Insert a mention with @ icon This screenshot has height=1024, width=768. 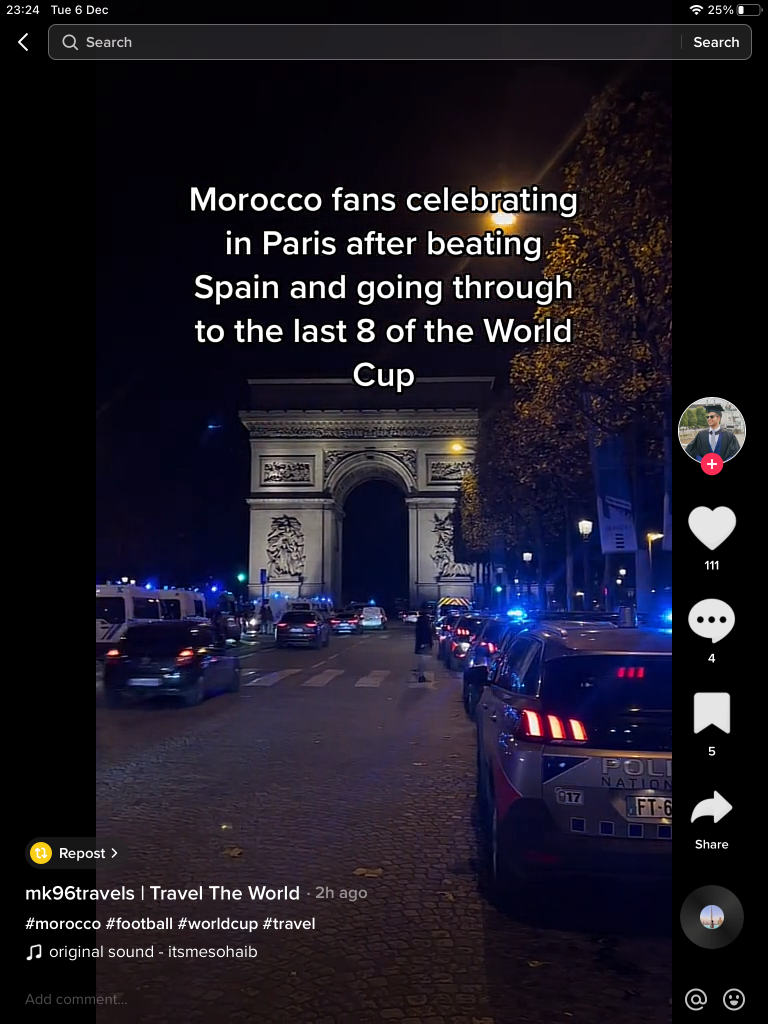[x=696, y=999]
